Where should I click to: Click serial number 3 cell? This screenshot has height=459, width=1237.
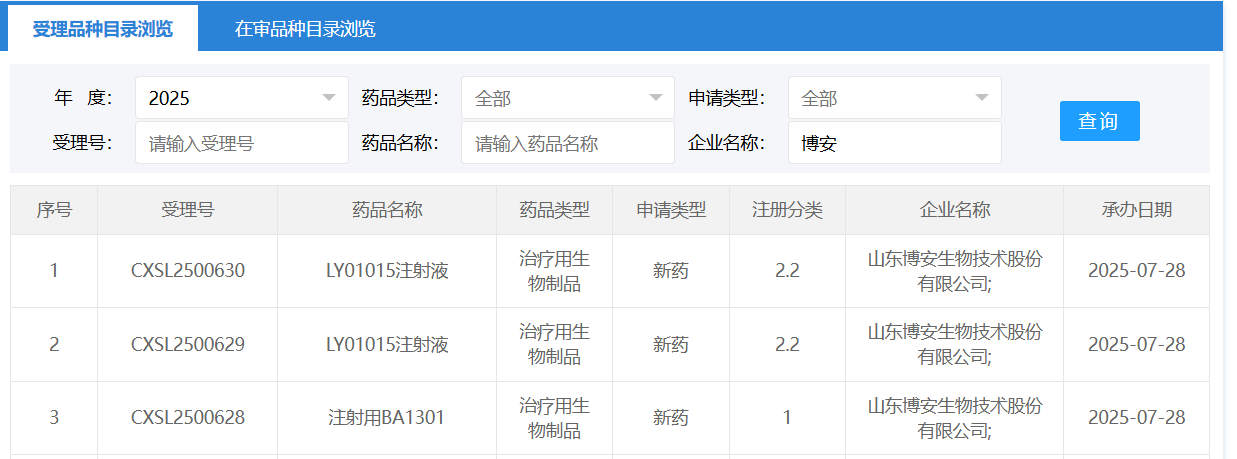(x=54, y=418)
